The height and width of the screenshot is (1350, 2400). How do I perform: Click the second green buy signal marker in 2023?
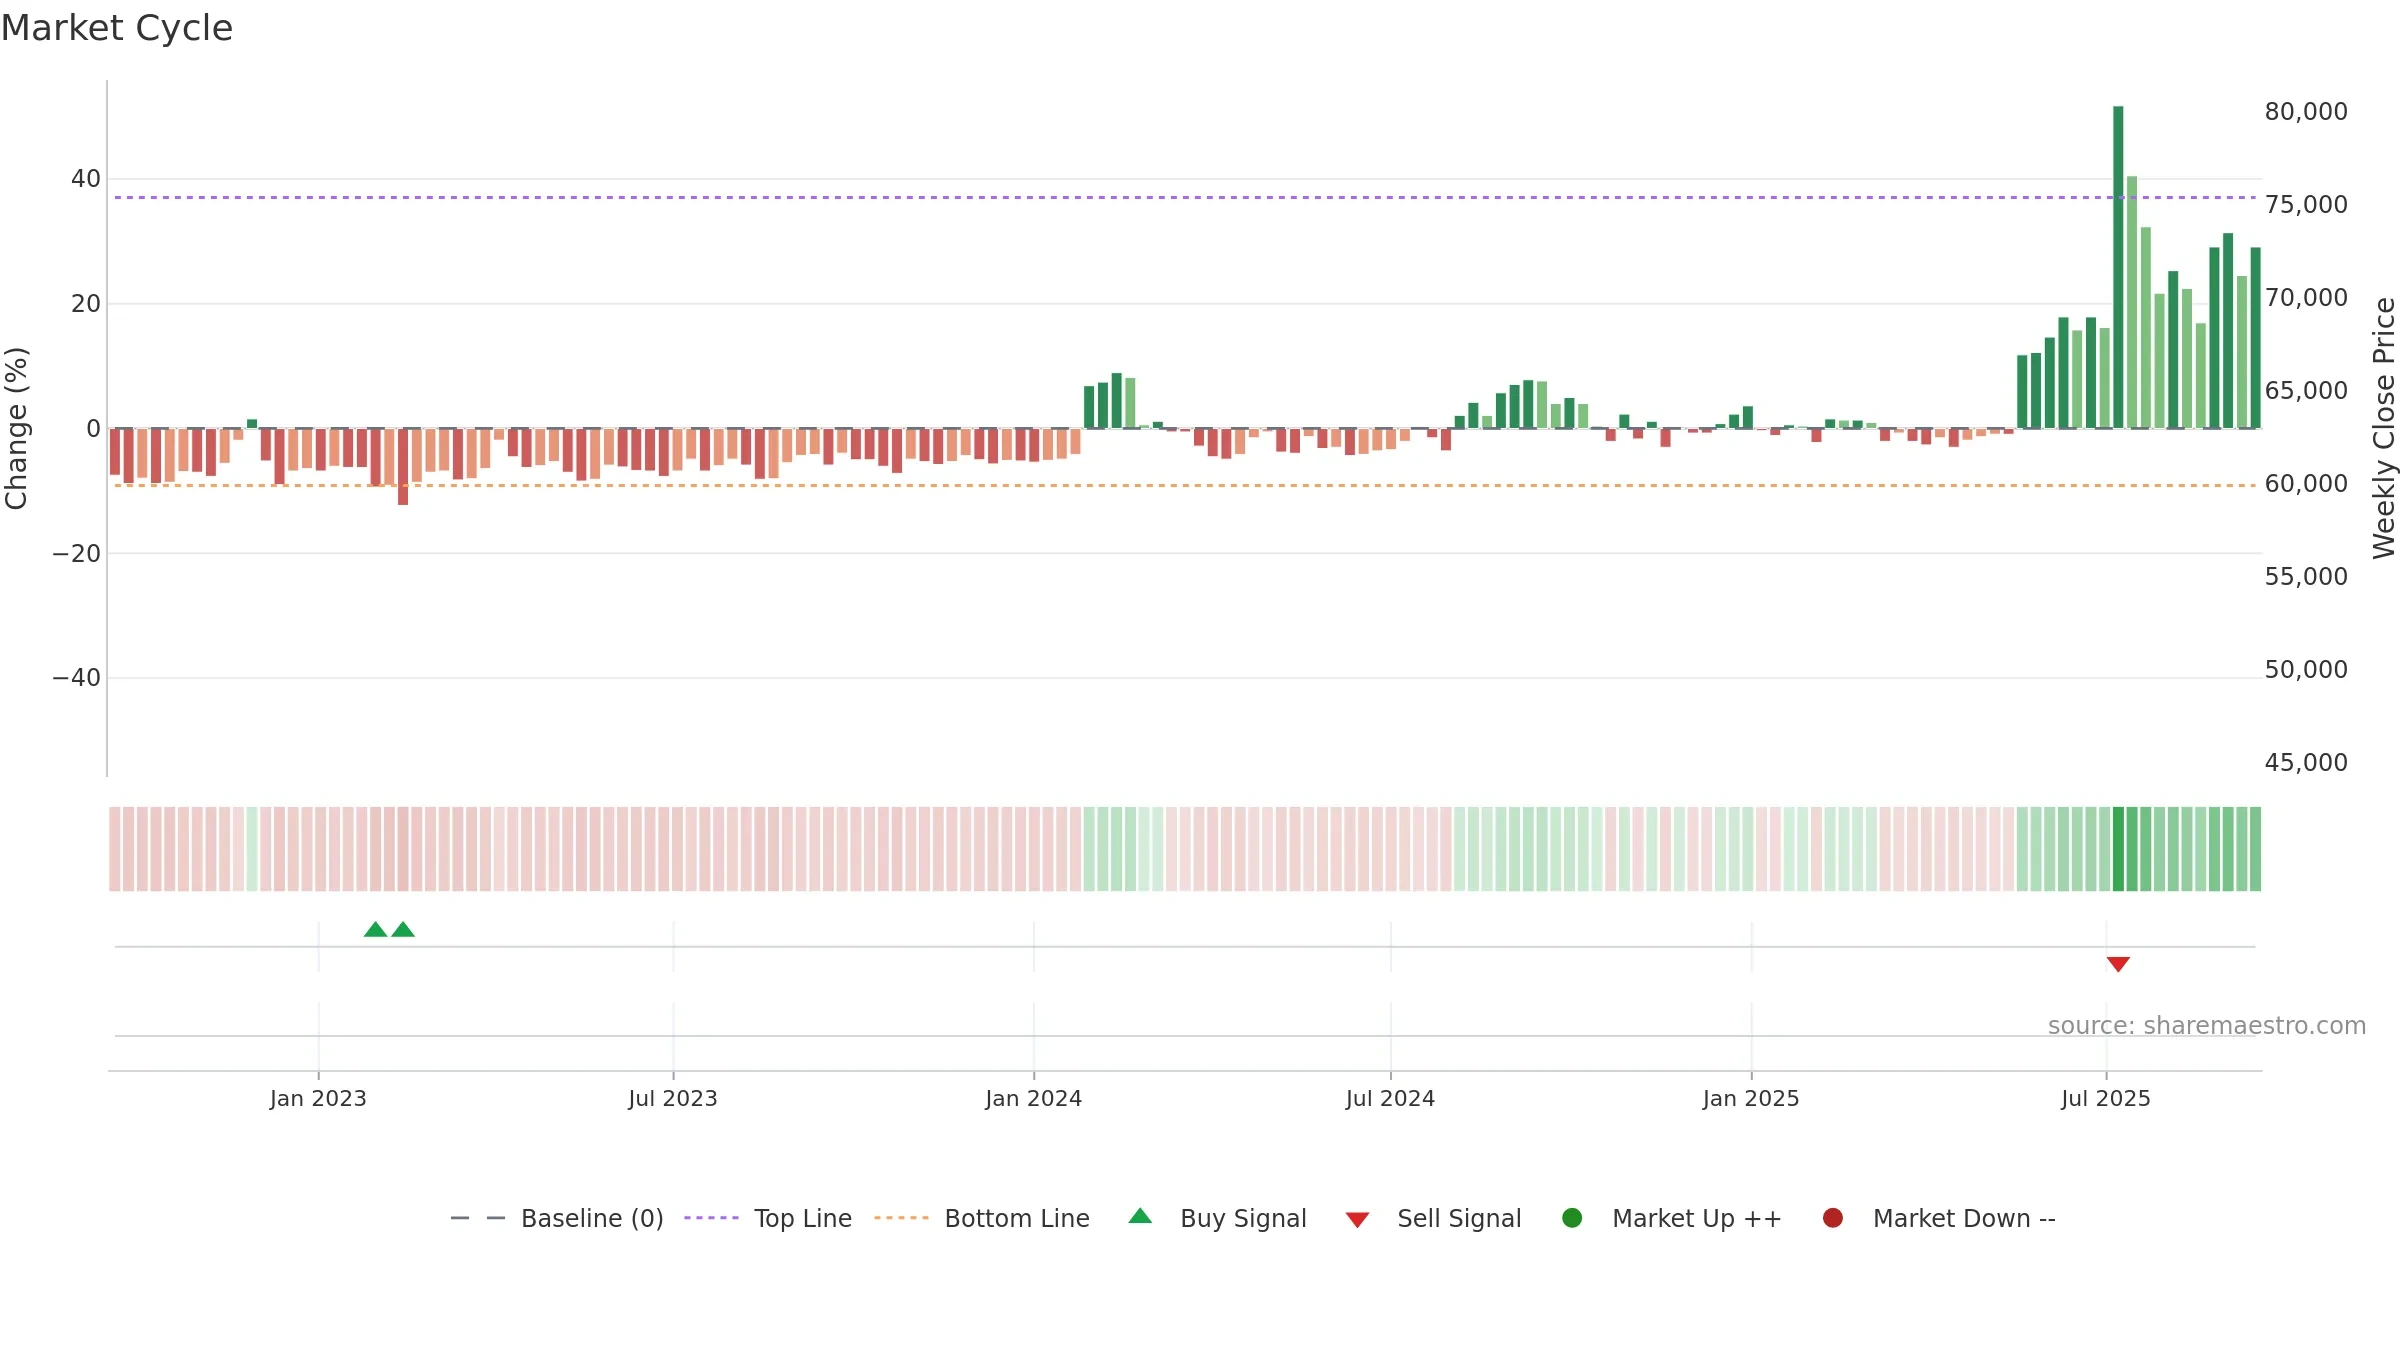403,929
